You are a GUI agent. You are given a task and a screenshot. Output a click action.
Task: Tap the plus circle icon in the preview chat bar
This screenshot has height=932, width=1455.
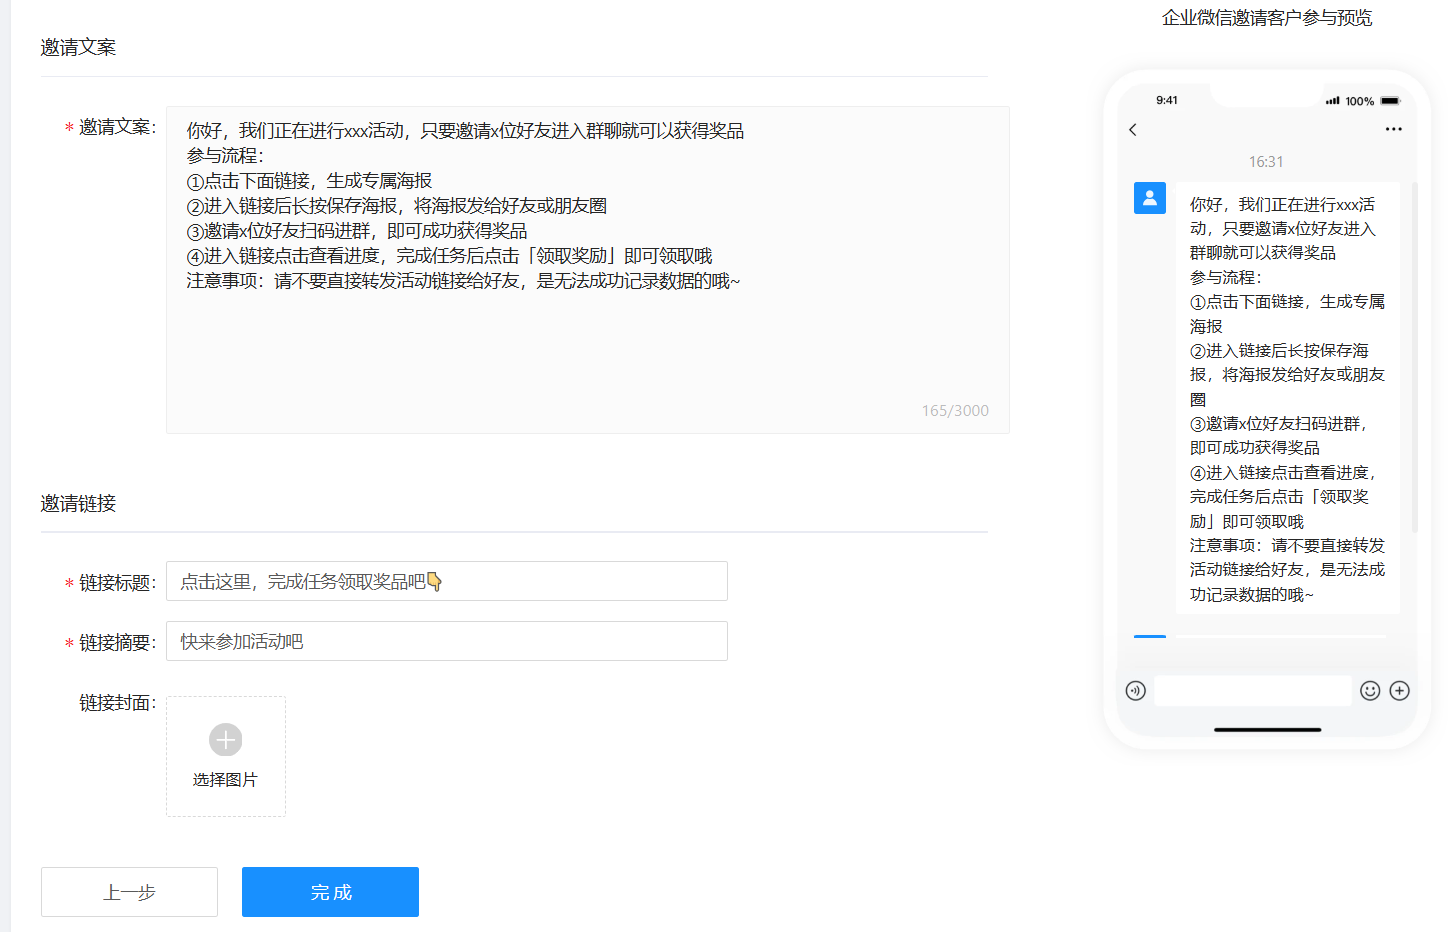click(x=1400, y=691)
